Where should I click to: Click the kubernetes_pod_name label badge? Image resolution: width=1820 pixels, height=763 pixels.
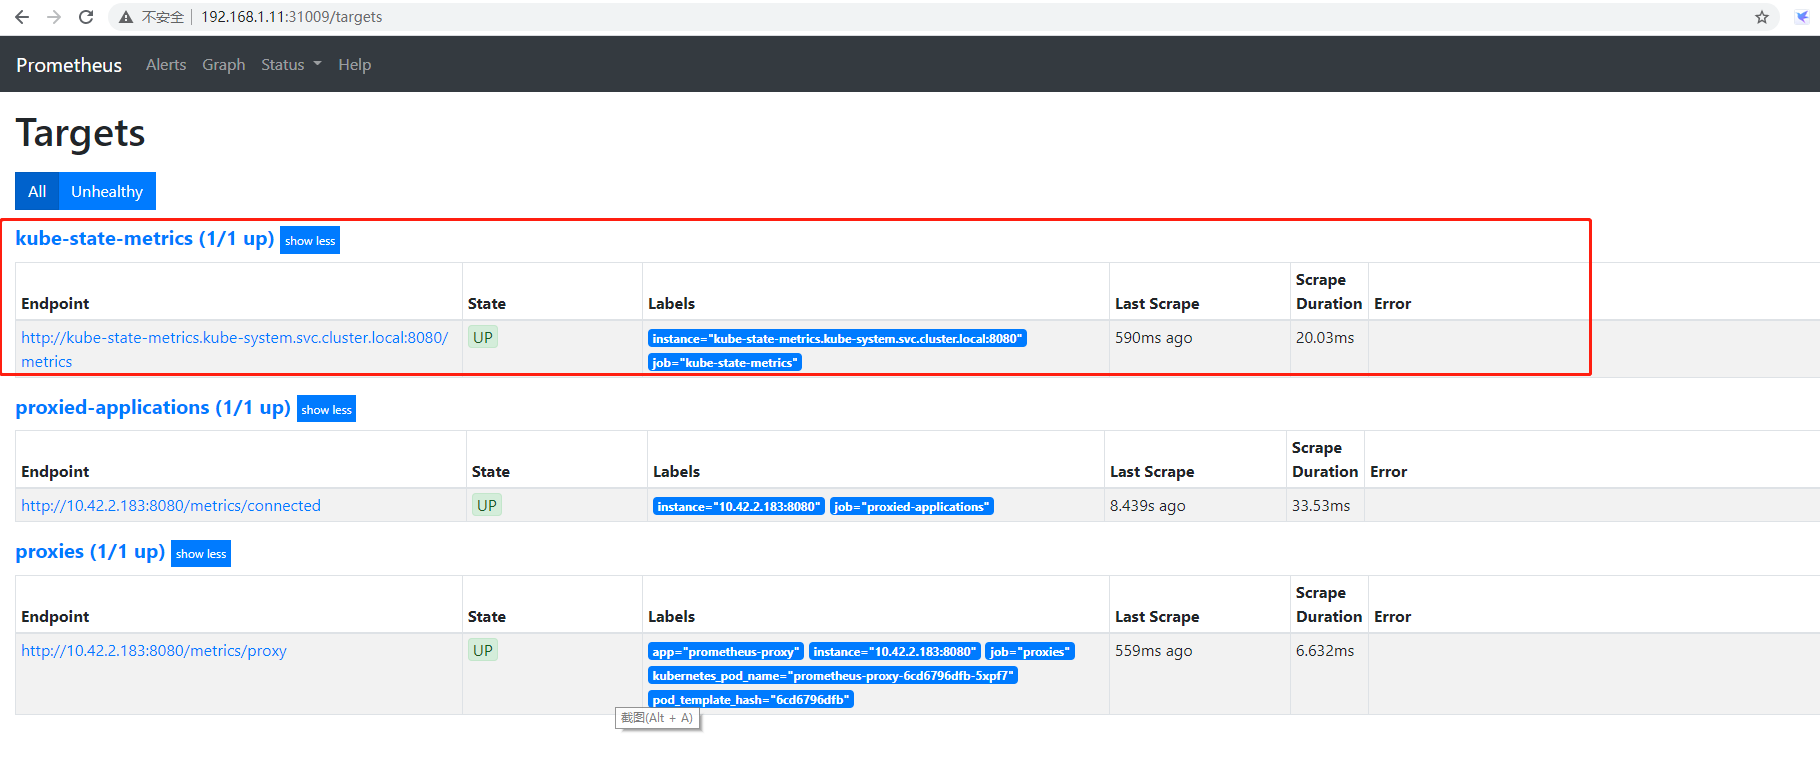click(x=833, y=675)
